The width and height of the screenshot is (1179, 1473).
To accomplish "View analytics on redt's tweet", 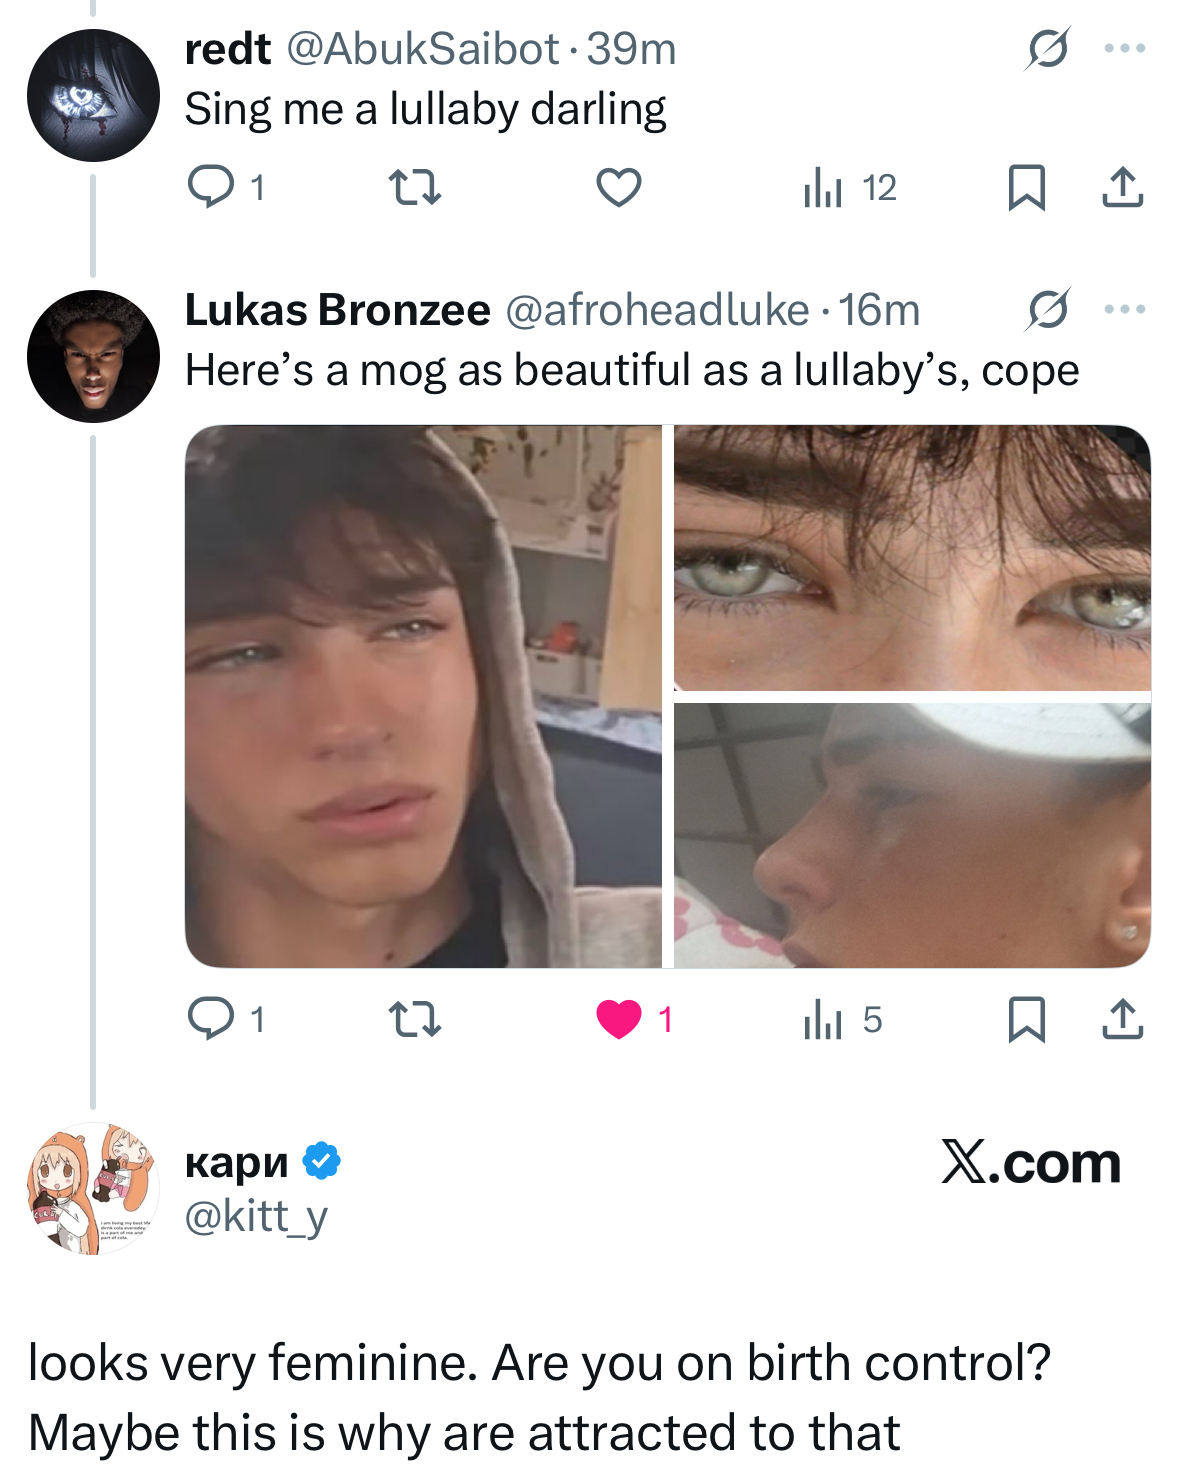I will coord(823,187).
